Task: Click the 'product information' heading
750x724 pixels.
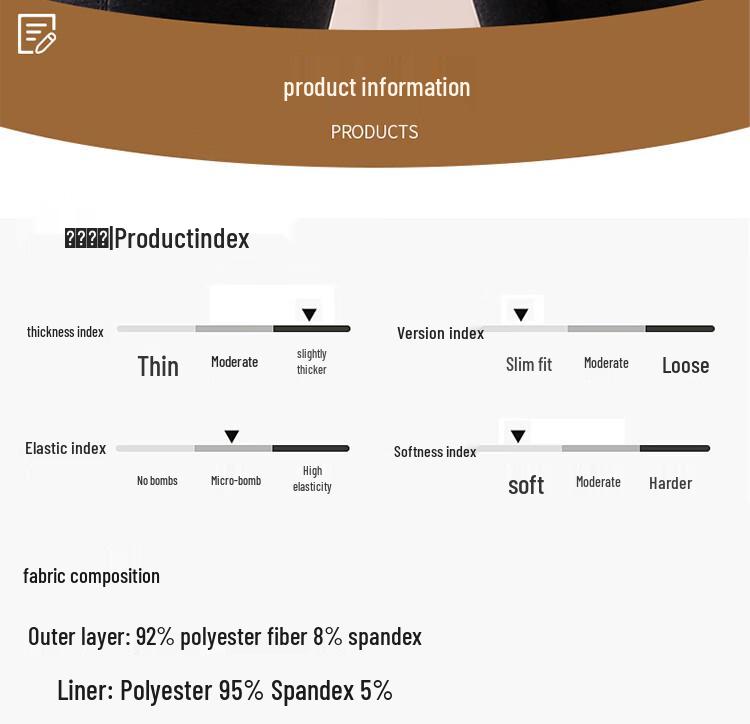Action: (376, 87)
